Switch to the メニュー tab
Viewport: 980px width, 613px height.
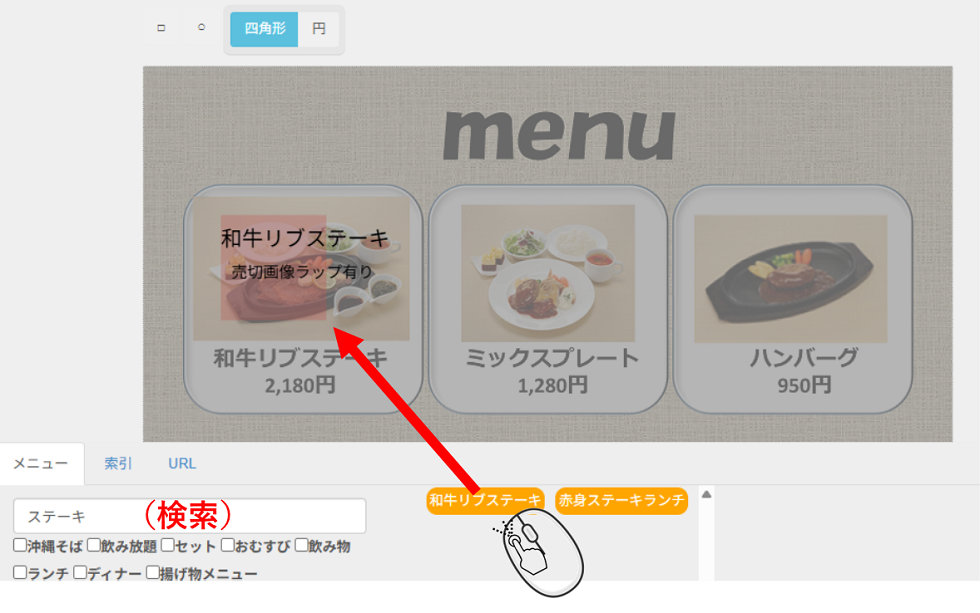click(x=41, y=464)
